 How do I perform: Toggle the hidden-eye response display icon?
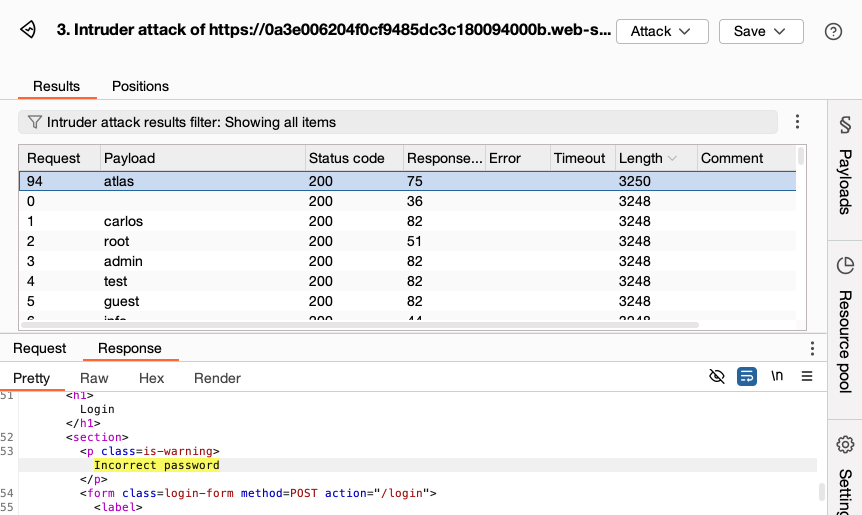click(716, 377)
